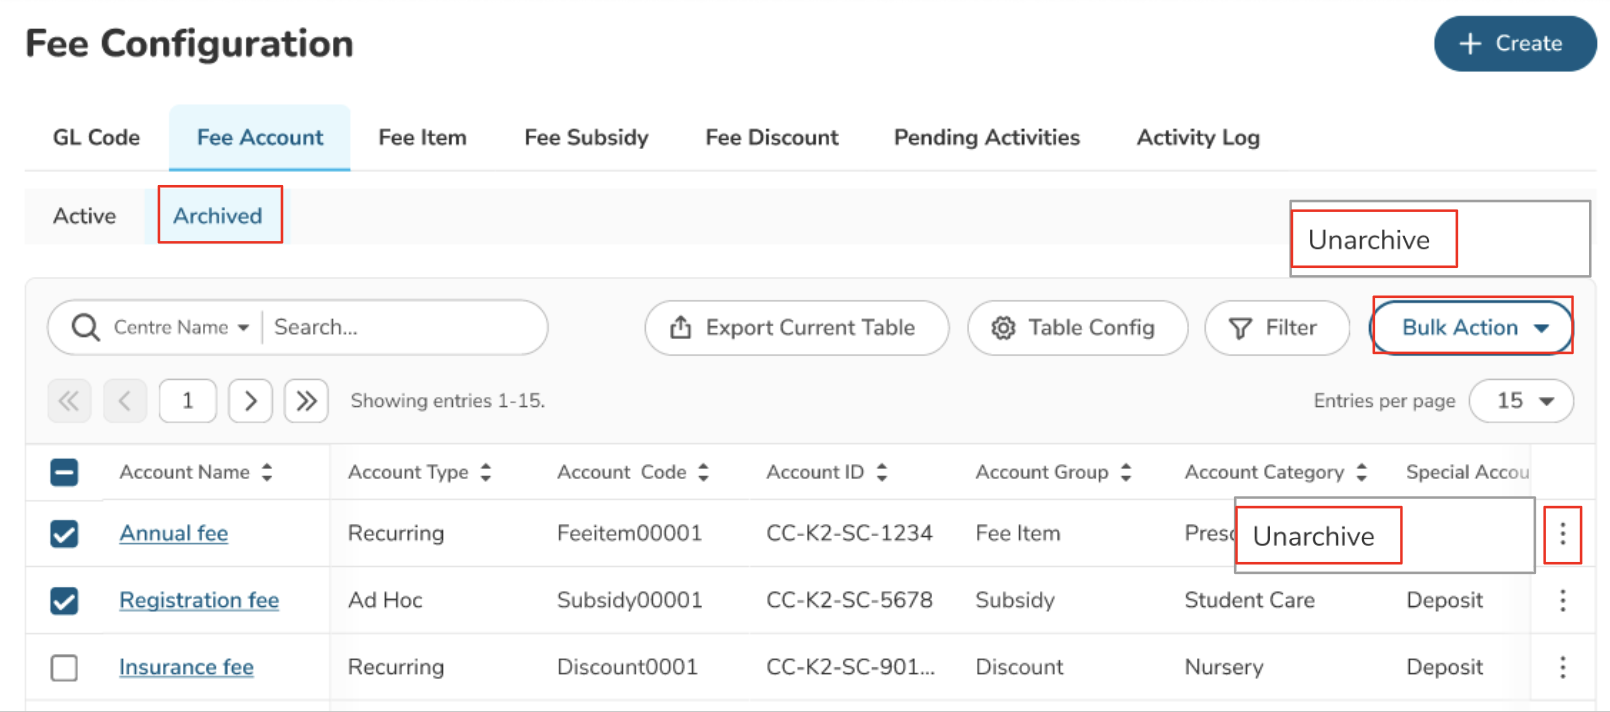Viewport: 1610px width, 712px height.
Task: Open the Annual fee account link
Action: coord(174,534)
